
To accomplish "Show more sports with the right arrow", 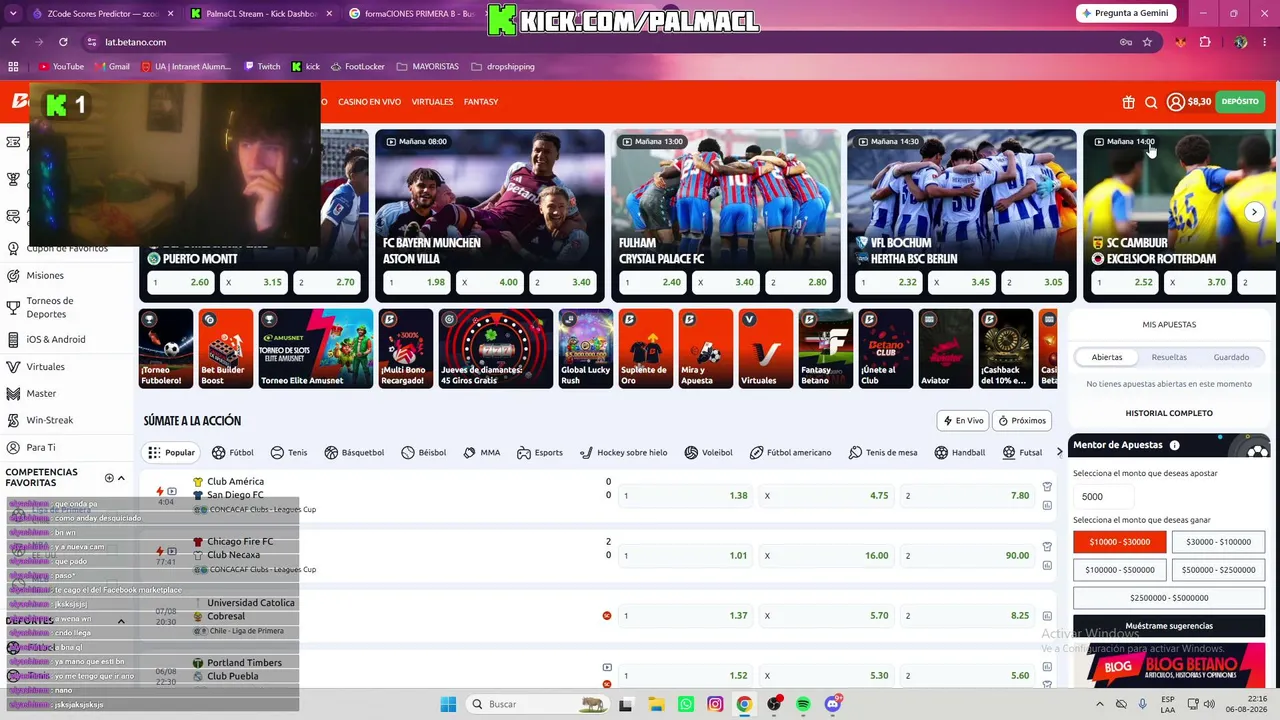I will click(x=1059, y=452).
